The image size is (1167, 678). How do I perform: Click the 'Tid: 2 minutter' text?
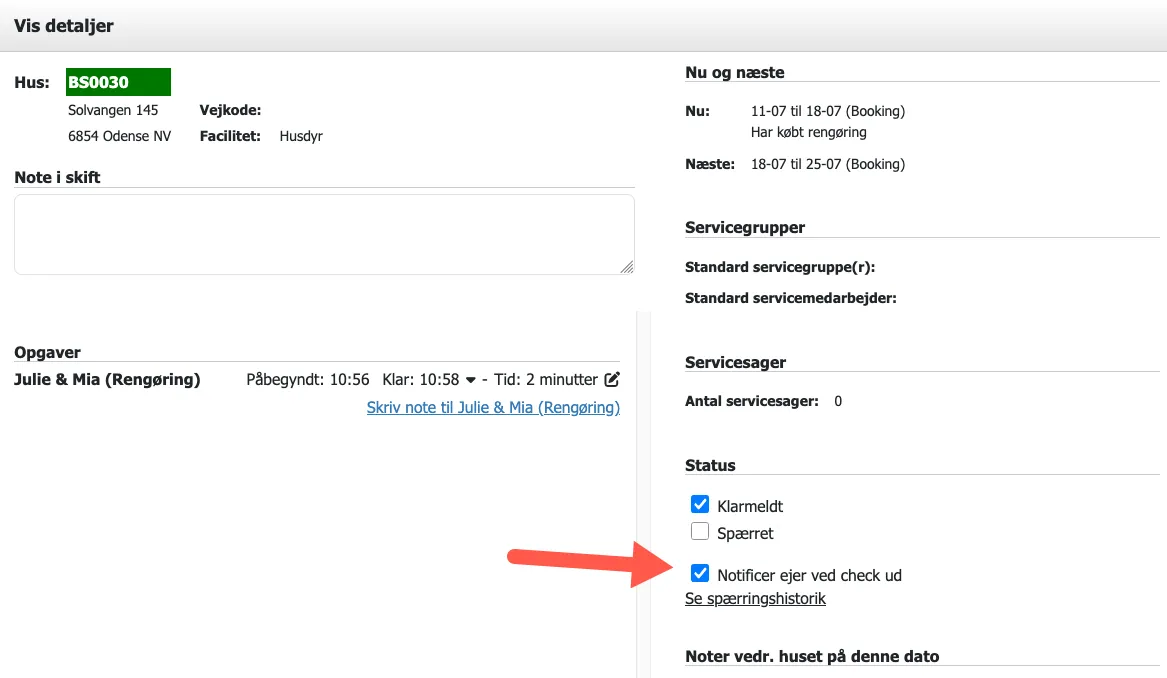point(546,380)
